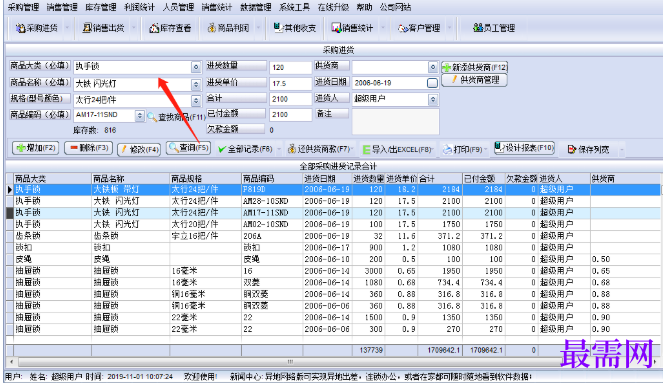The height and width of the screenshot is (385, 672).
Task: Open the 销售管理 menu
Action: tap(62, 7)
